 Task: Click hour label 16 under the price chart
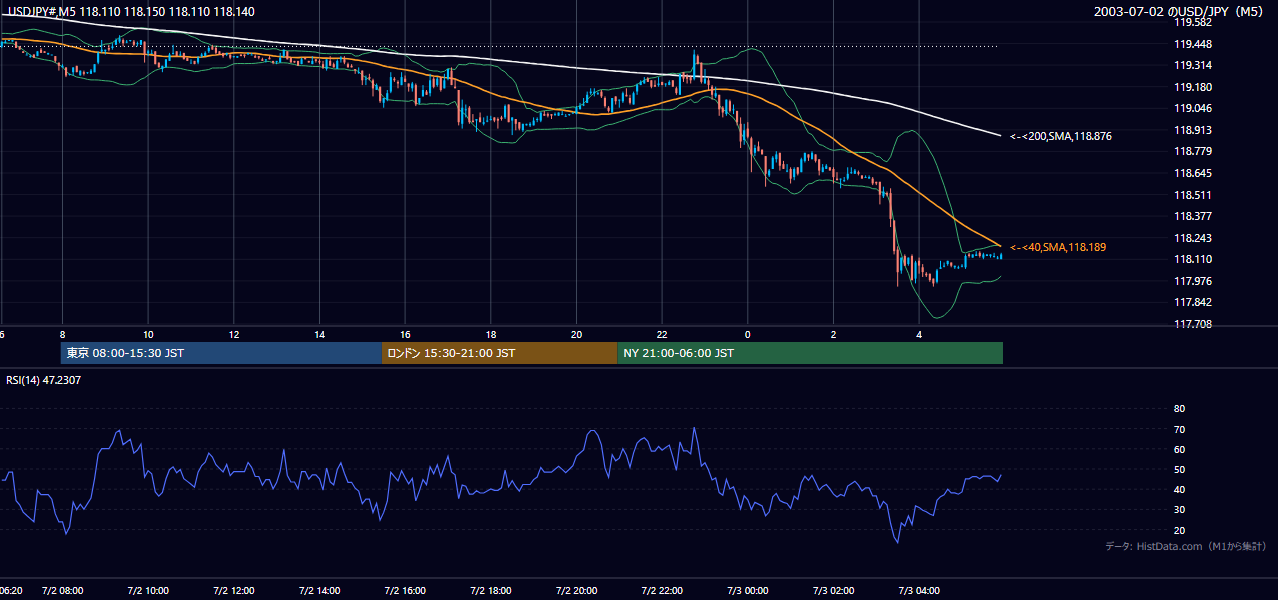click(x=405, y=334)
